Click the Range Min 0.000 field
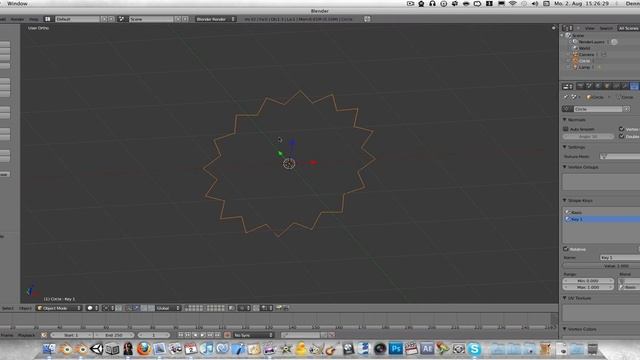 coord(588,281)
